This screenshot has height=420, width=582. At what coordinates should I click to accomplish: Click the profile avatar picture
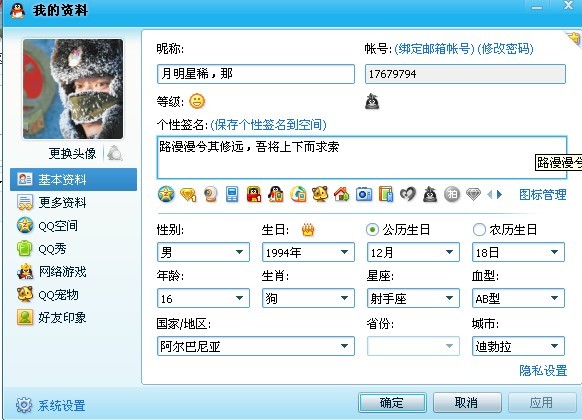[x=73, y=89]
